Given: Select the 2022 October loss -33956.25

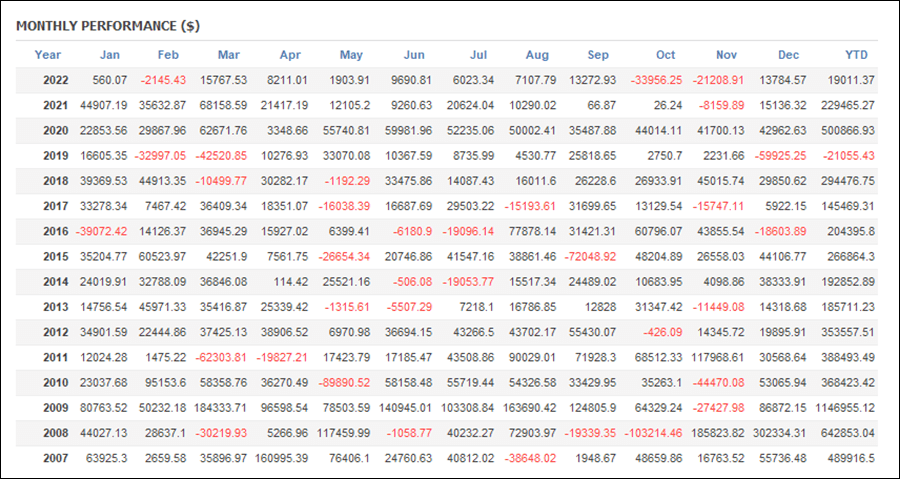Looking at the screenshot, I should (x=656, y=80).
